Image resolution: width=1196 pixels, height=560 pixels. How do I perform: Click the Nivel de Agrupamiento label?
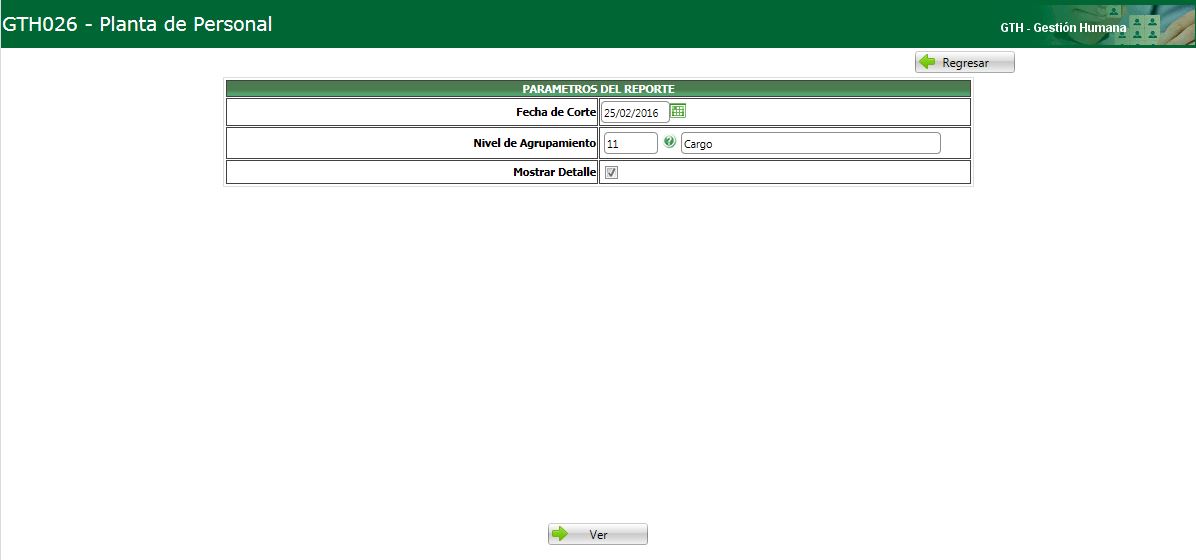click(535, 143)
